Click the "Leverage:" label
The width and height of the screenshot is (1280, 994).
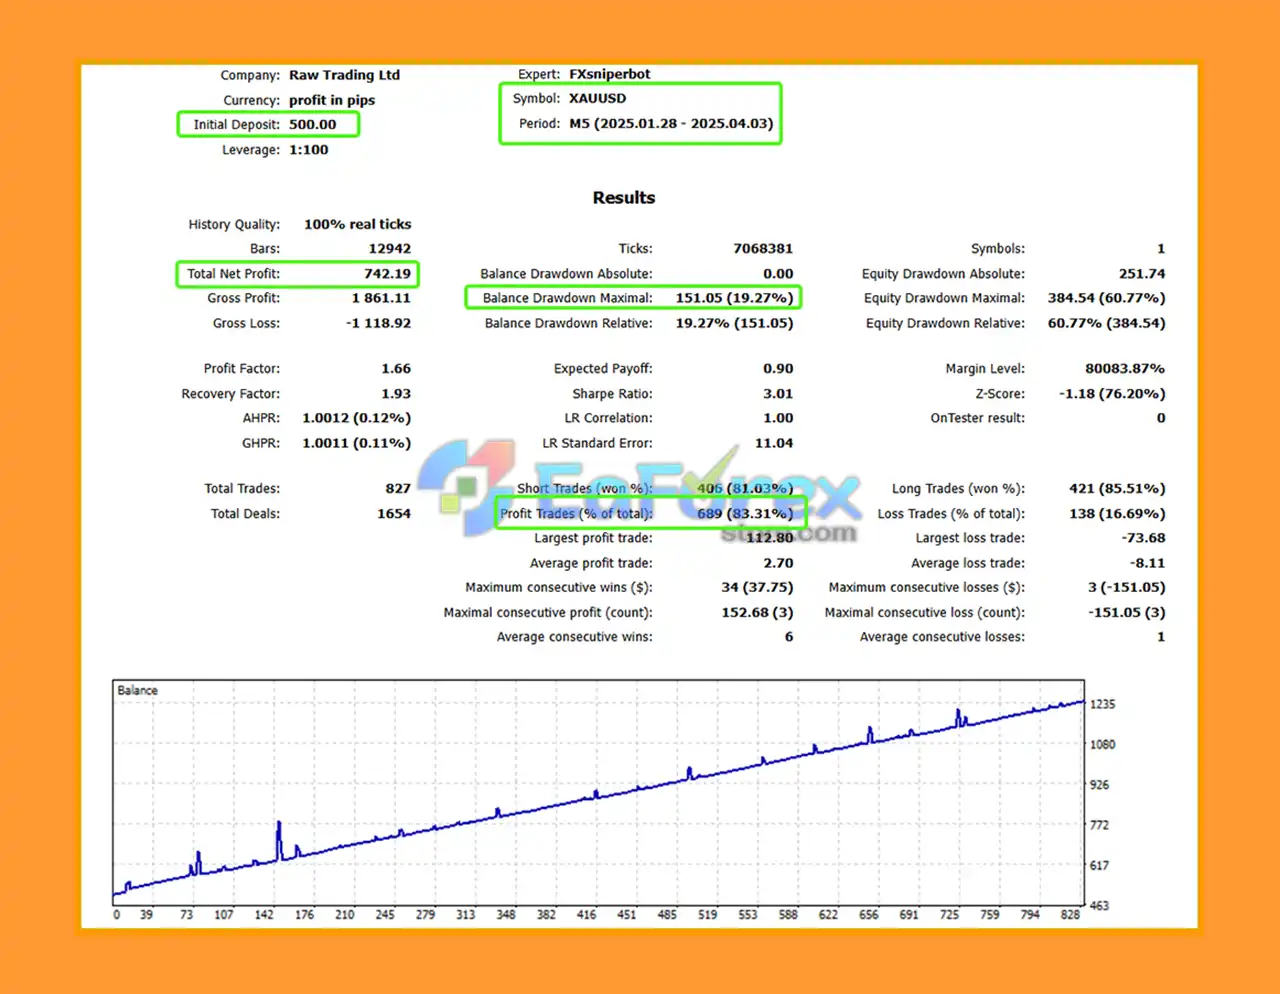point(251,150)
